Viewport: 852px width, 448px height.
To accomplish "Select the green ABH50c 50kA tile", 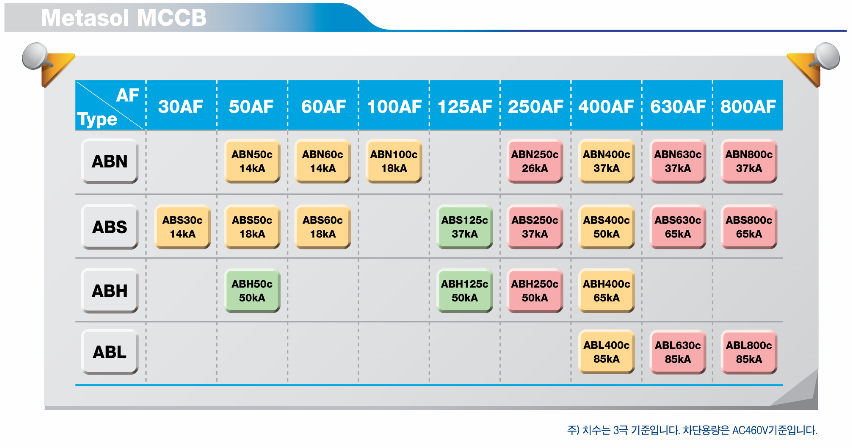I will pyautogui.click(x=252, y=291).
